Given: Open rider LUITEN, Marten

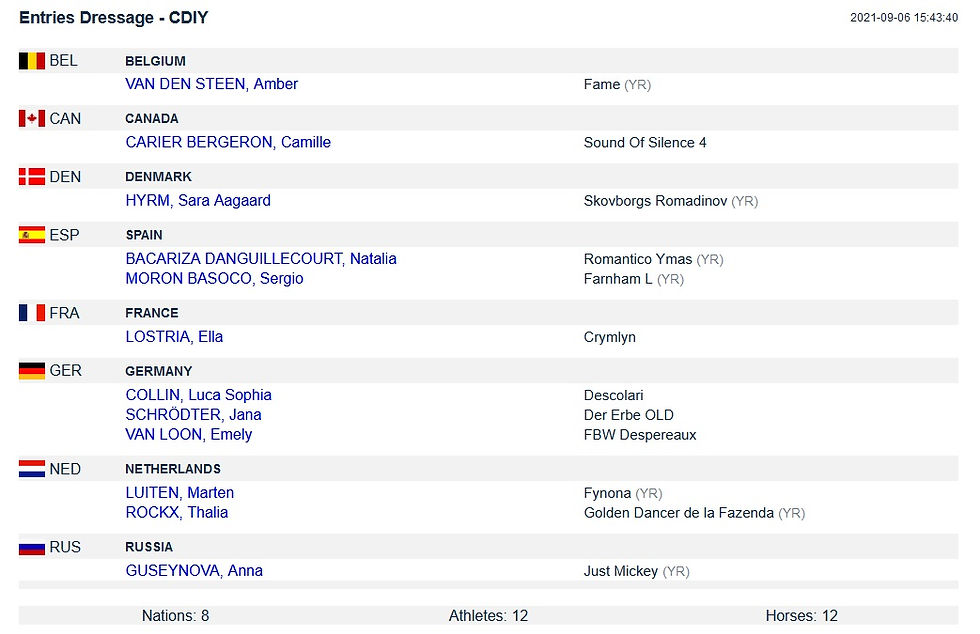Looking at the screenshot, I should point(179,492).
